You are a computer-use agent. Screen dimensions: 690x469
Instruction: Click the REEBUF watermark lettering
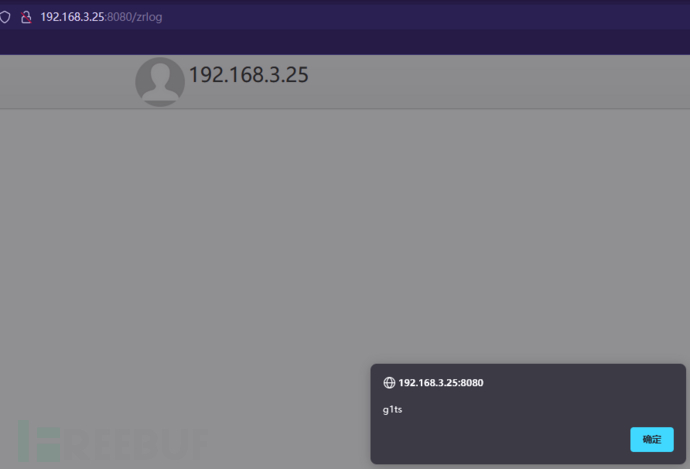pyautogui.click(x=137, y=445)
